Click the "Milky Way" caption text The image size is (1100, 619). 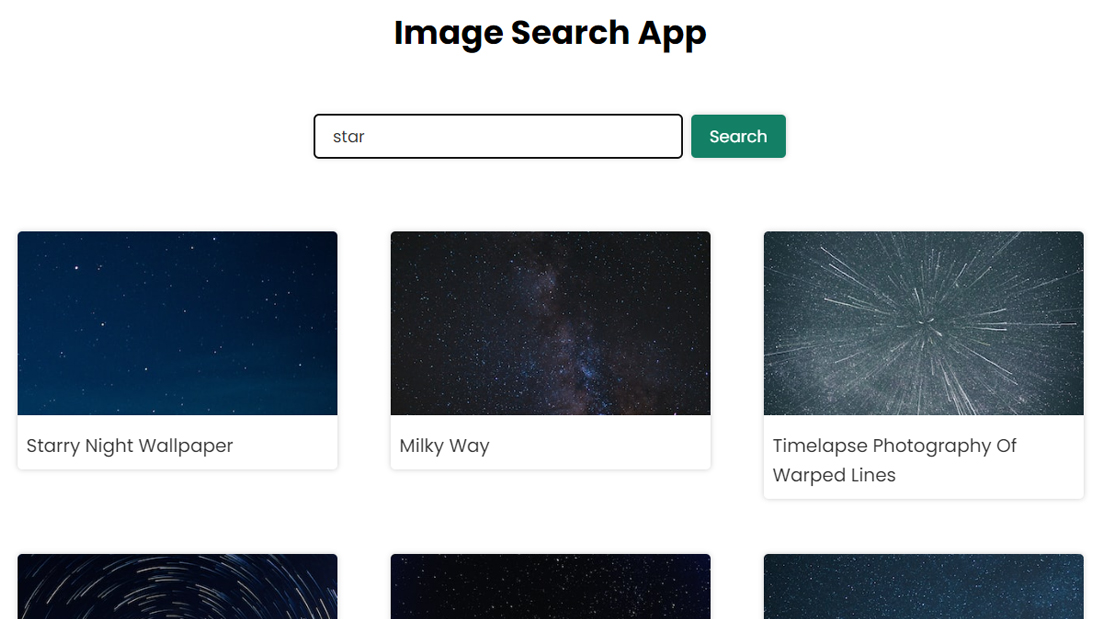pos(444,446)
